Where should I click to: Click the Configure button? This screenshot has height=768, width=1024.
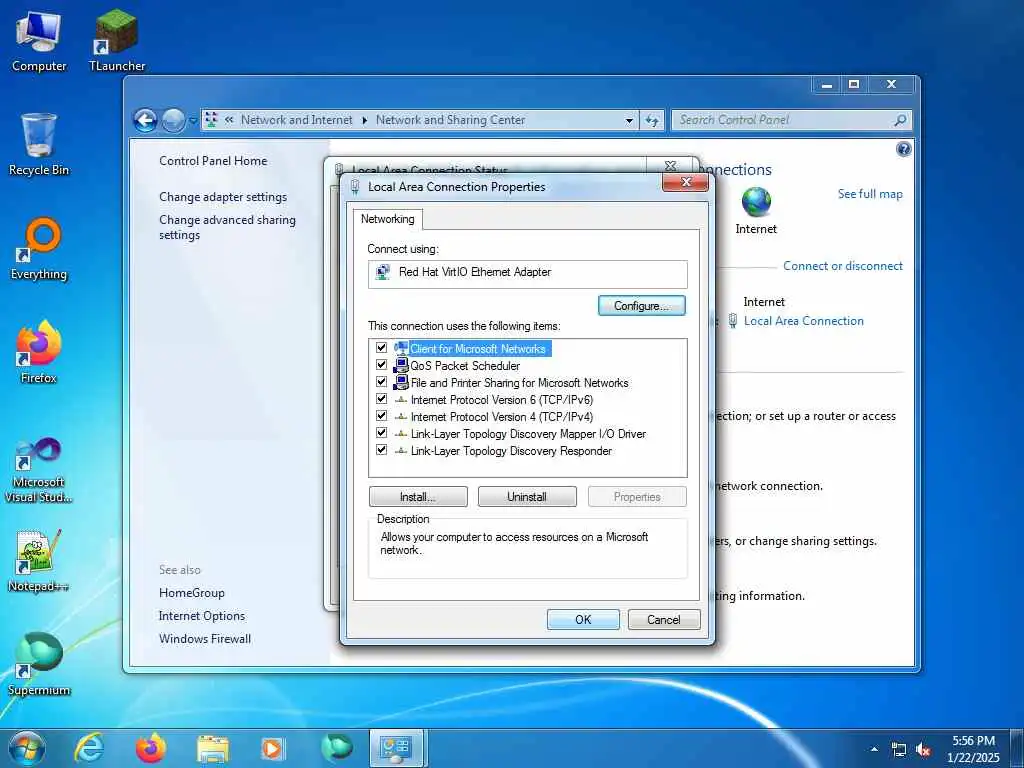(641, 306)
